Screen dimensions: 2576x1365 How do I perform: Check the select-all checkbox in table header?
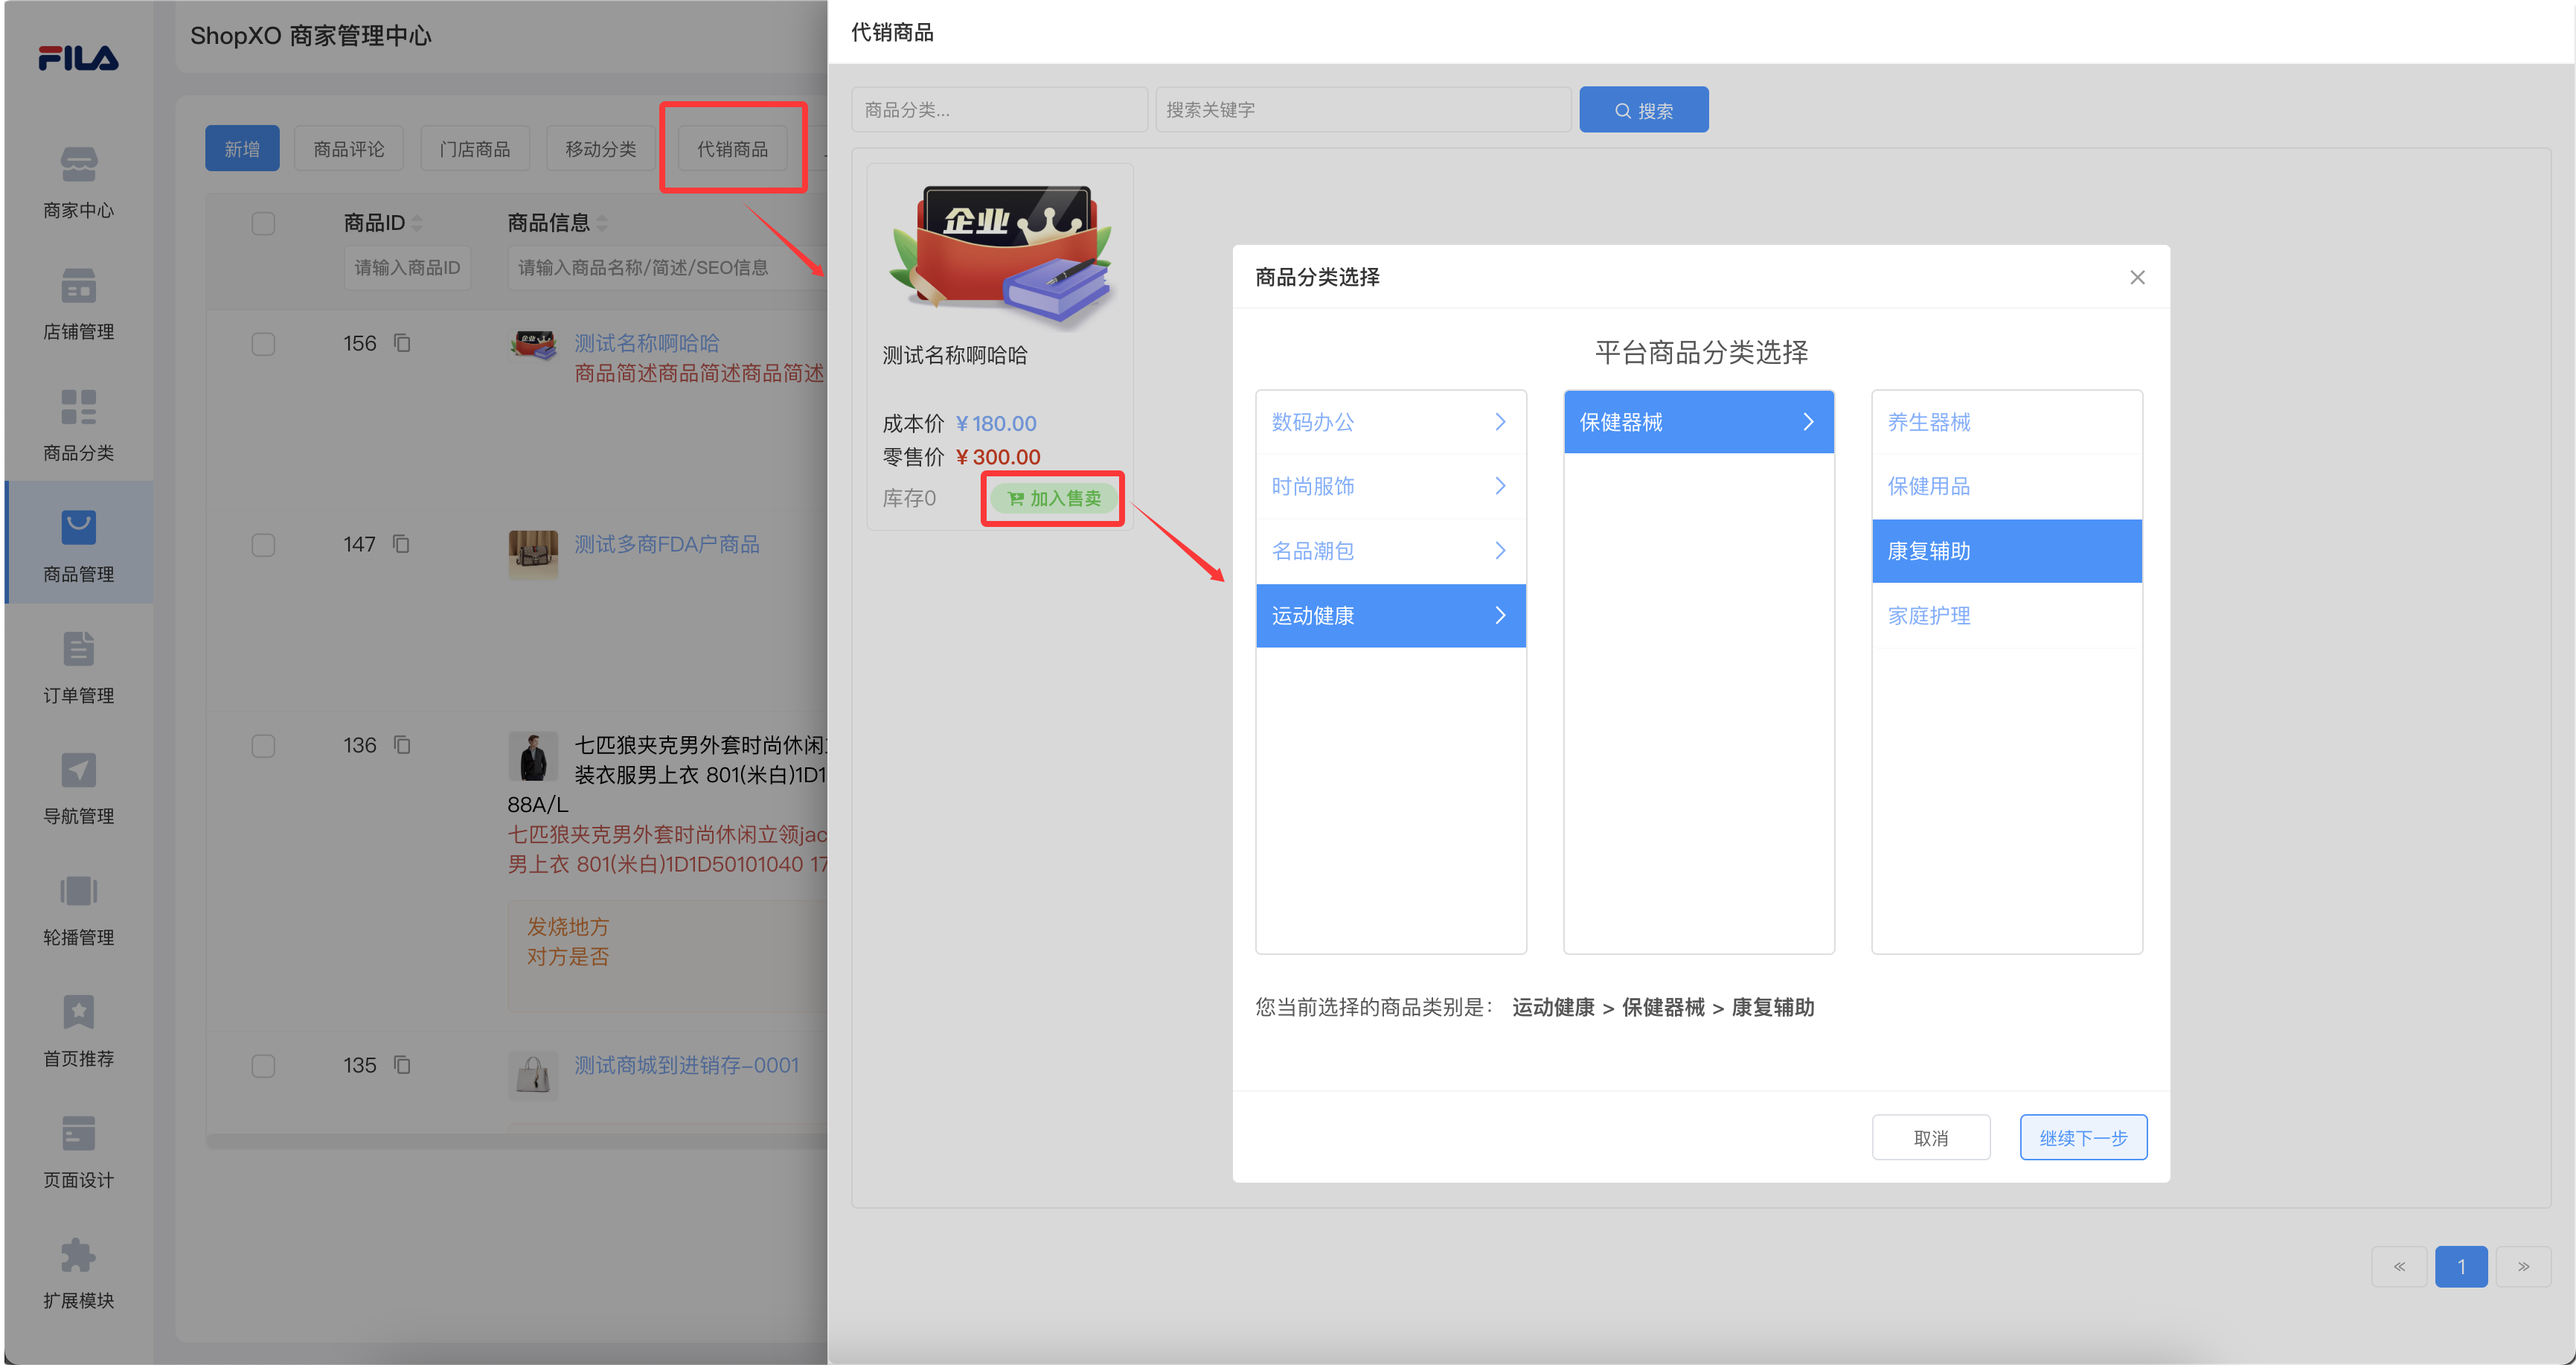point(263,223)
